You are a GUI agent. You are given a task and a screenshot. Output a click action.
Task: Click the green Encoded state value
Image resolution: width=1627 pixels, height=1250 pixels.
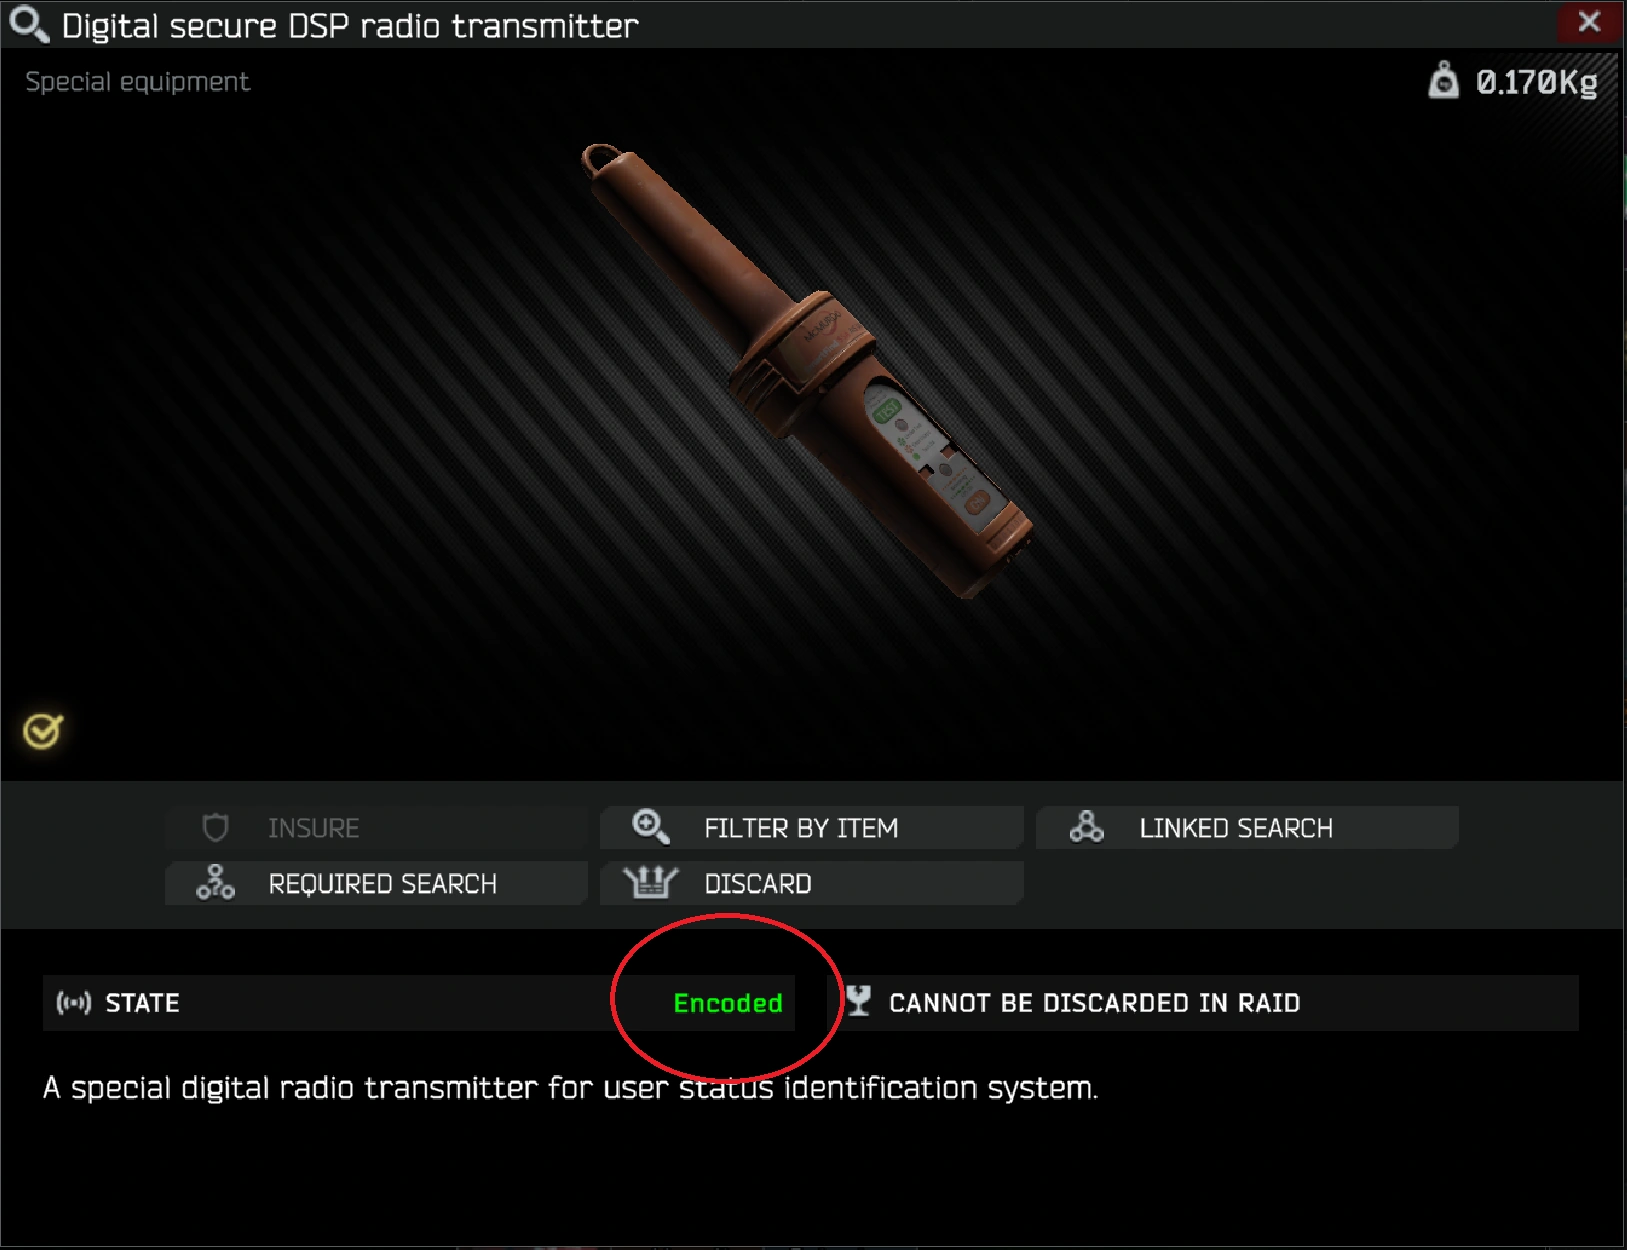(x=728, y=1003)
